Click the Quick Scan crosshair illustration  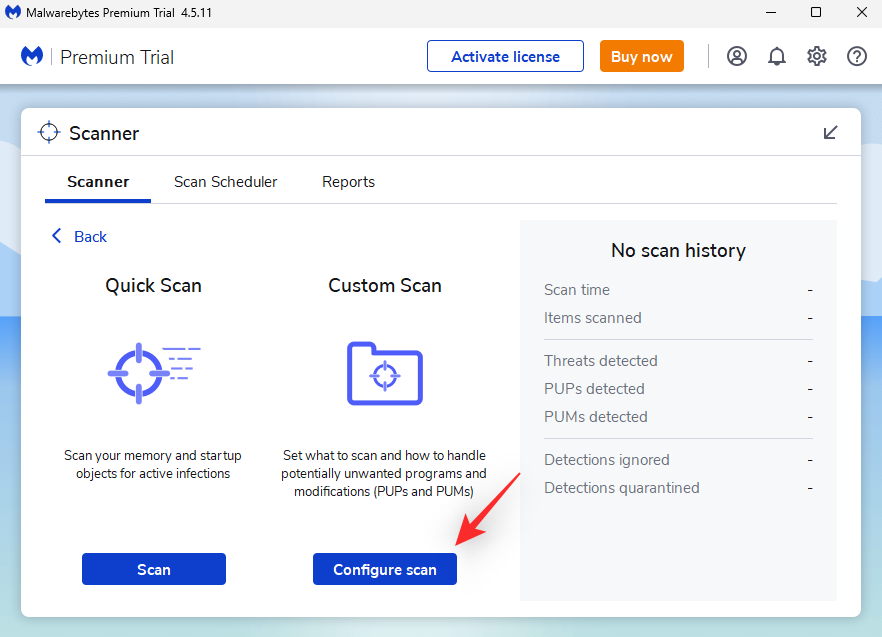[x=153, y=371]
